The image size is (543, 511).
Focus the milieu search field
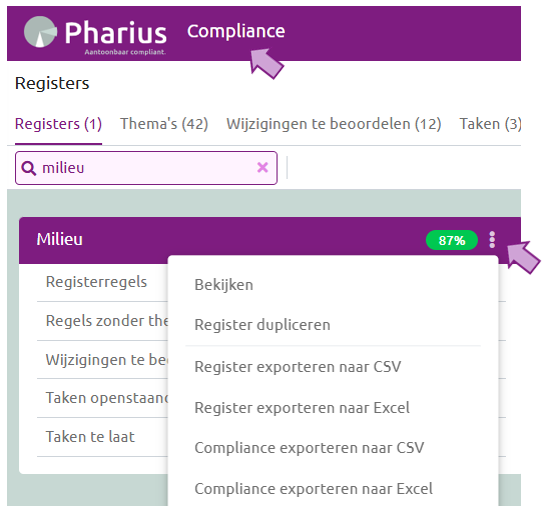tap(146, 168)
